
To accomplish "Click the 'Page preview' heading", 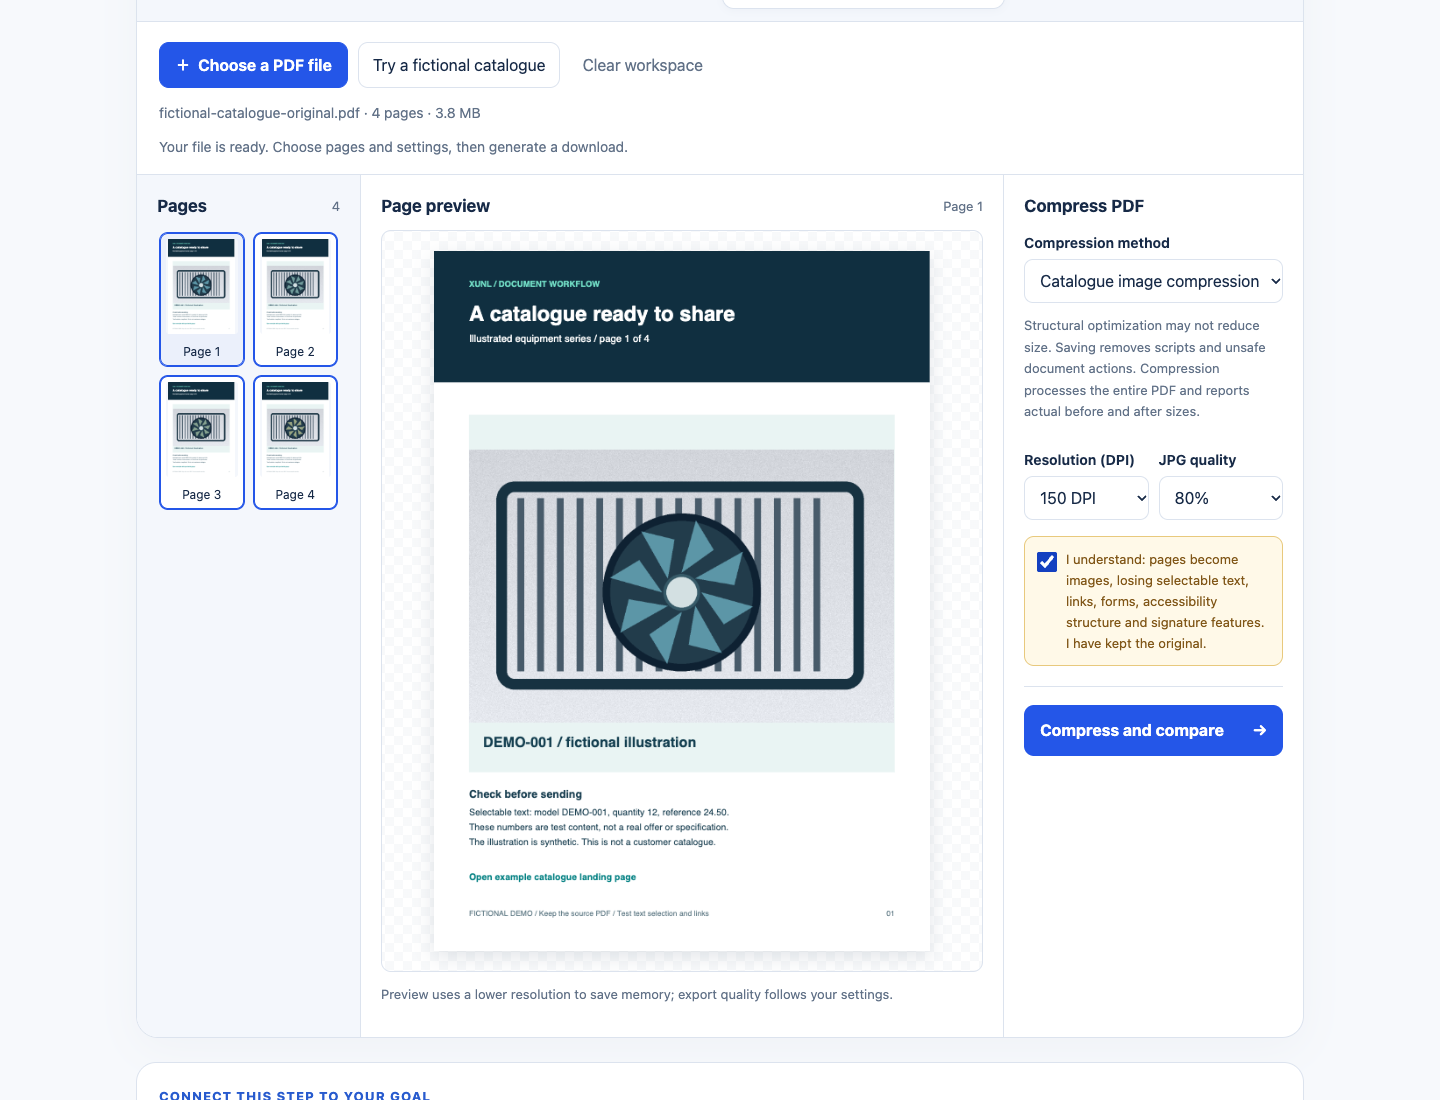I will pos(435,206).
